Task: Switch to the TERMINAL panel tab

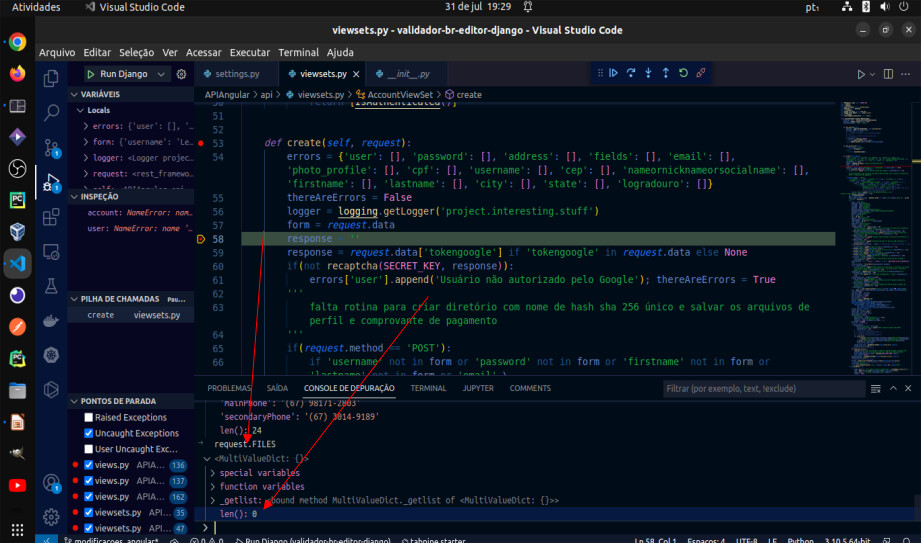Action: click(x=428, y=388)
